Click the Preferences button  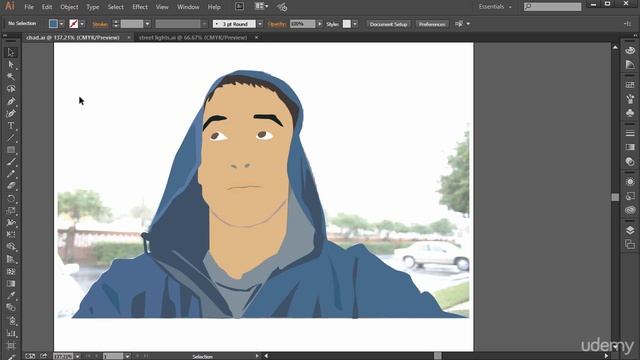(x=431, y=24)
